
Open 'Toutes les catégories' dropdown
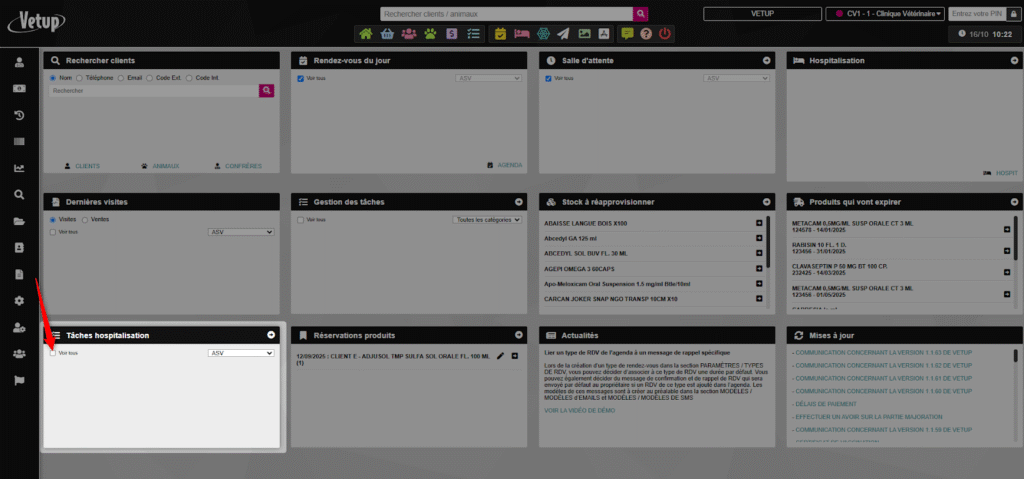(x=488, y=219)
